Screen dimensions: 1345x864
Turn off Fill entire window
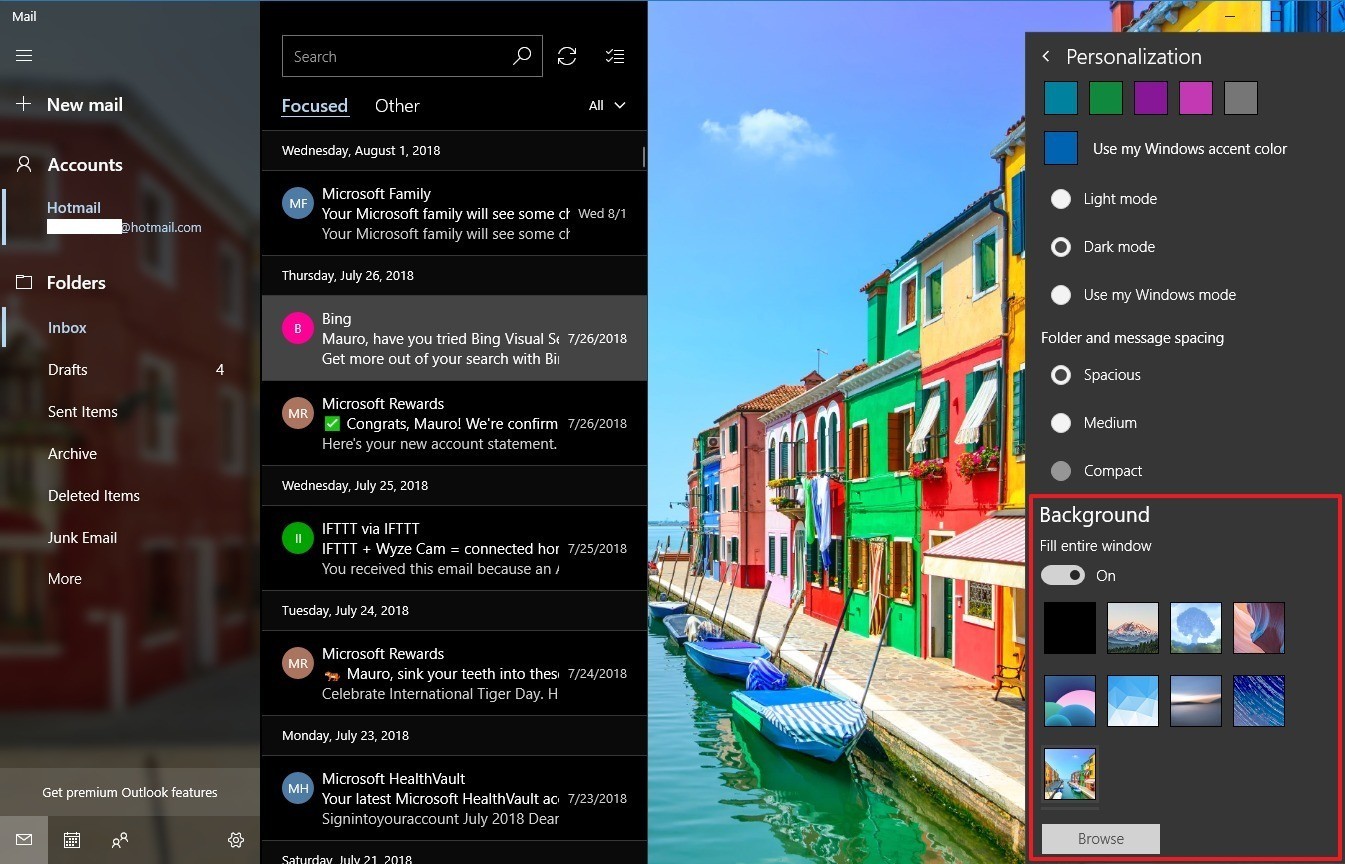pos(1063,575)
